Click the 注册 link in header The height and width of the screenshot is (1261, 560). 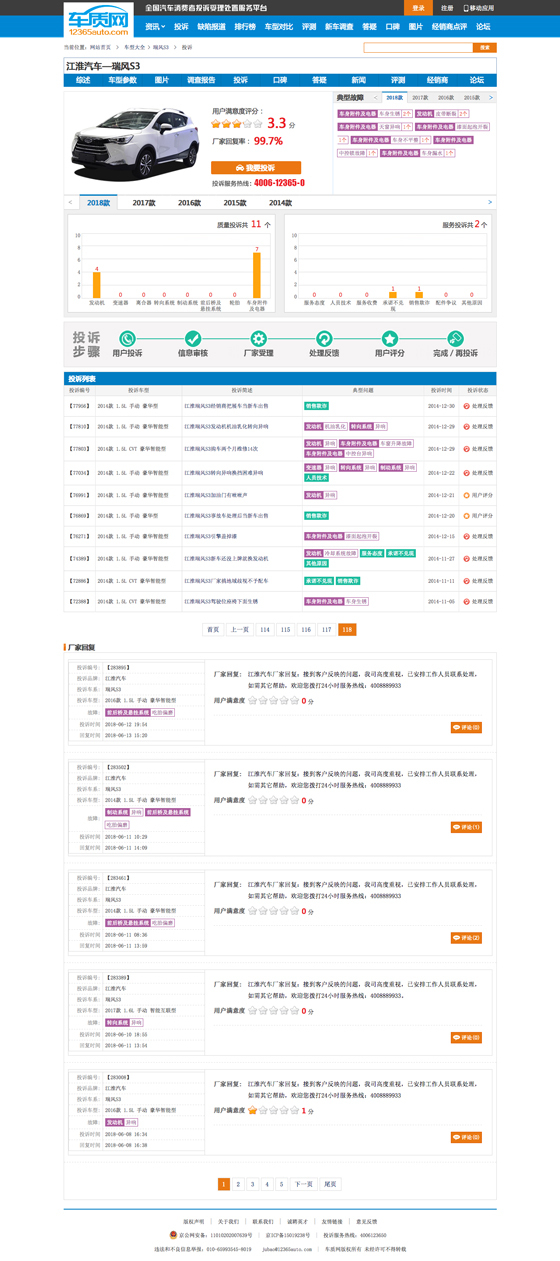click(x=447, y=8)
